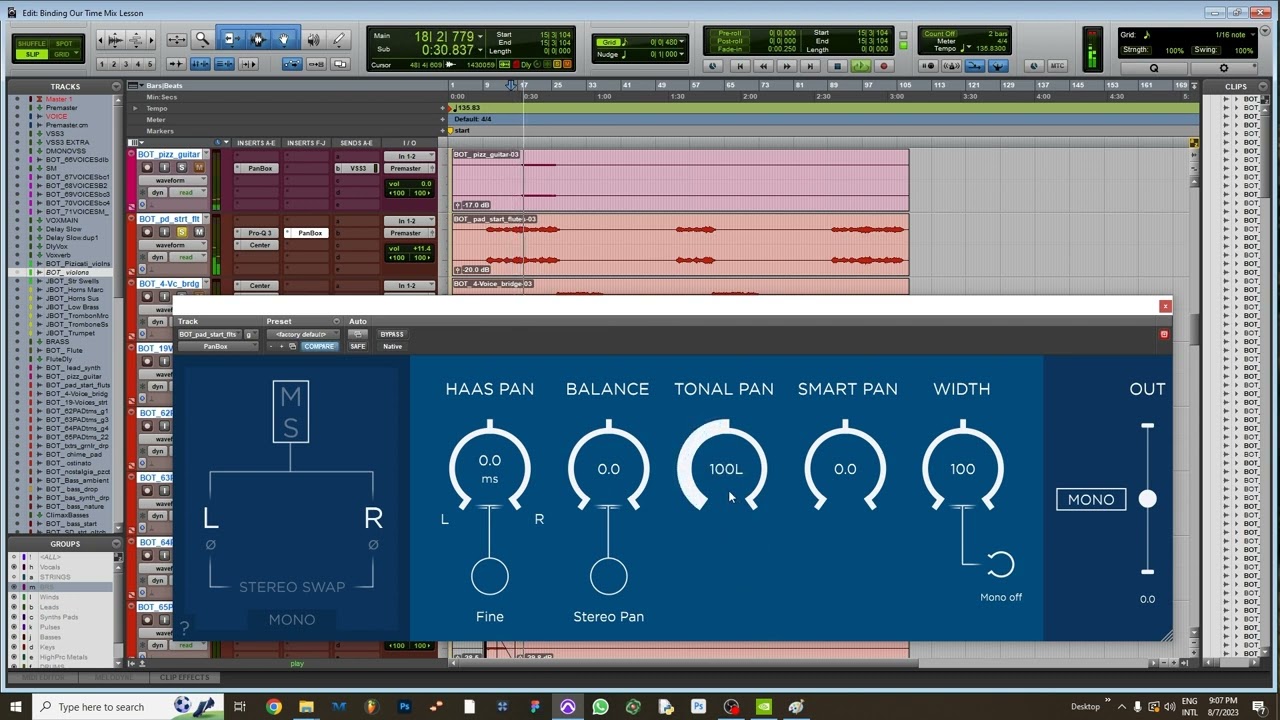This screenshot has width=1280, height=720.
Task: Select the Grabber hand tool
Action: (284, 40)
